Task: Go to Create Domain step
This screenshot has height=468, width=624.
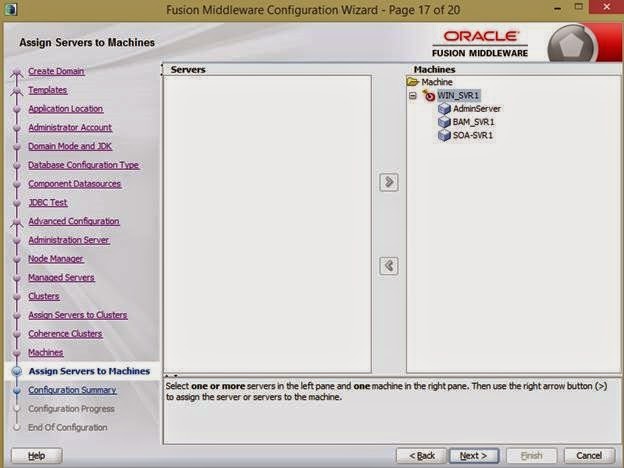Action: click(56, 71)
